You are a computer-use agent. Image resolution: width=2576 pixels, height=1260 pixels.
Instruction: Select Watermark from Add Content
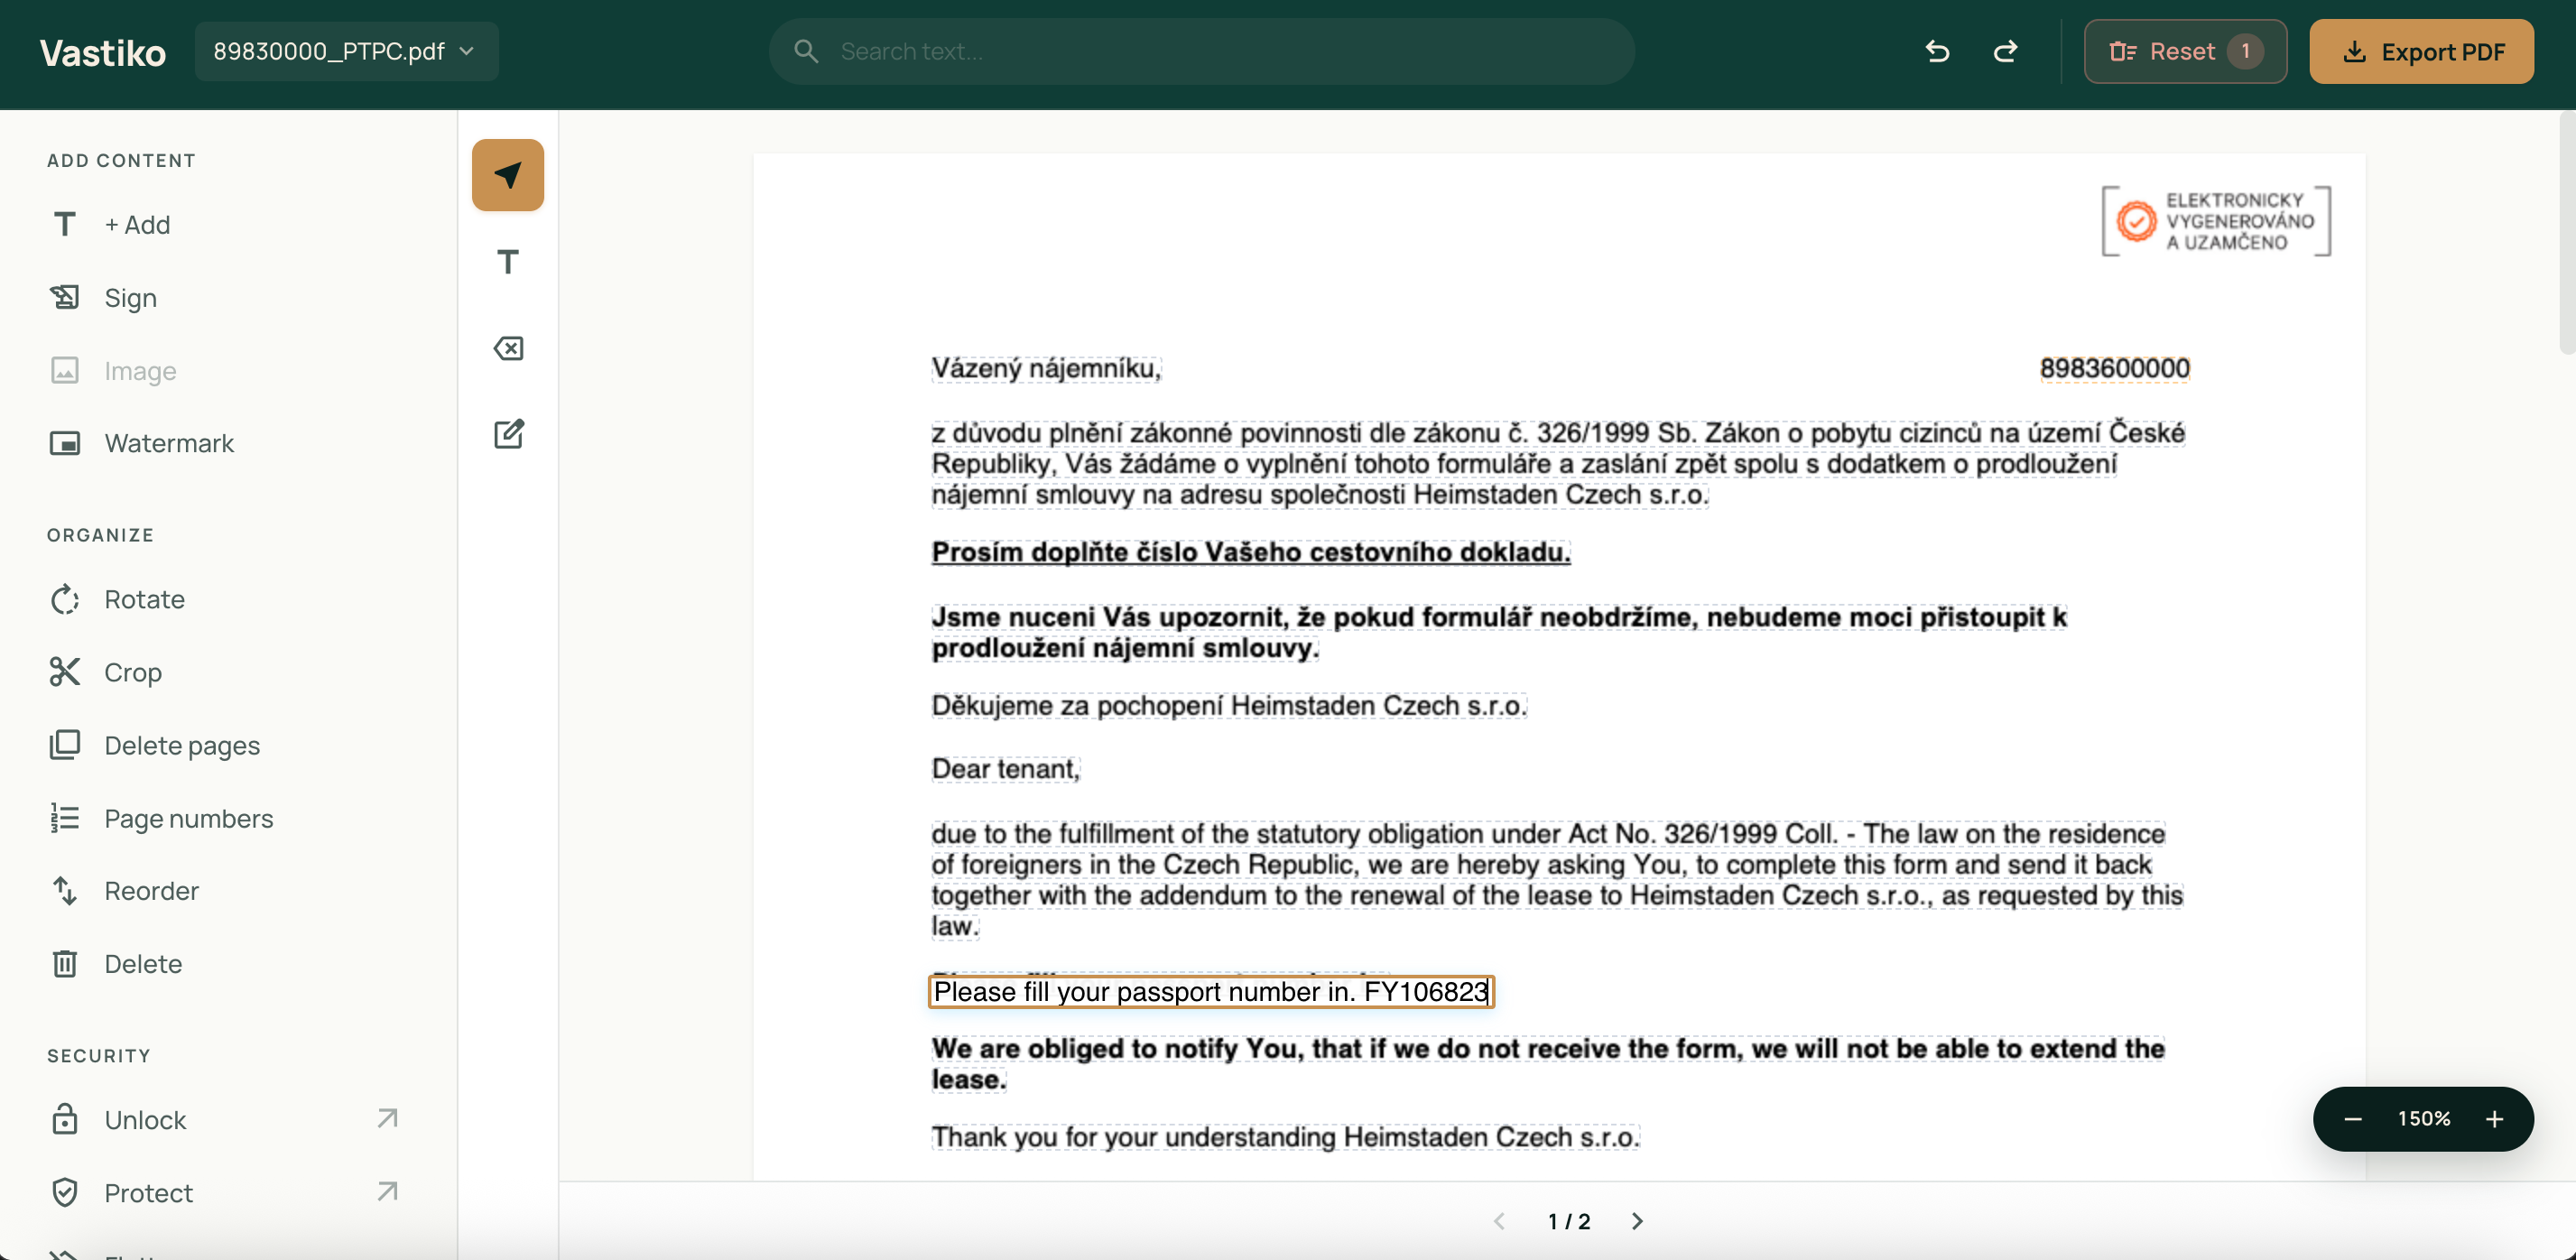(168, 443)
